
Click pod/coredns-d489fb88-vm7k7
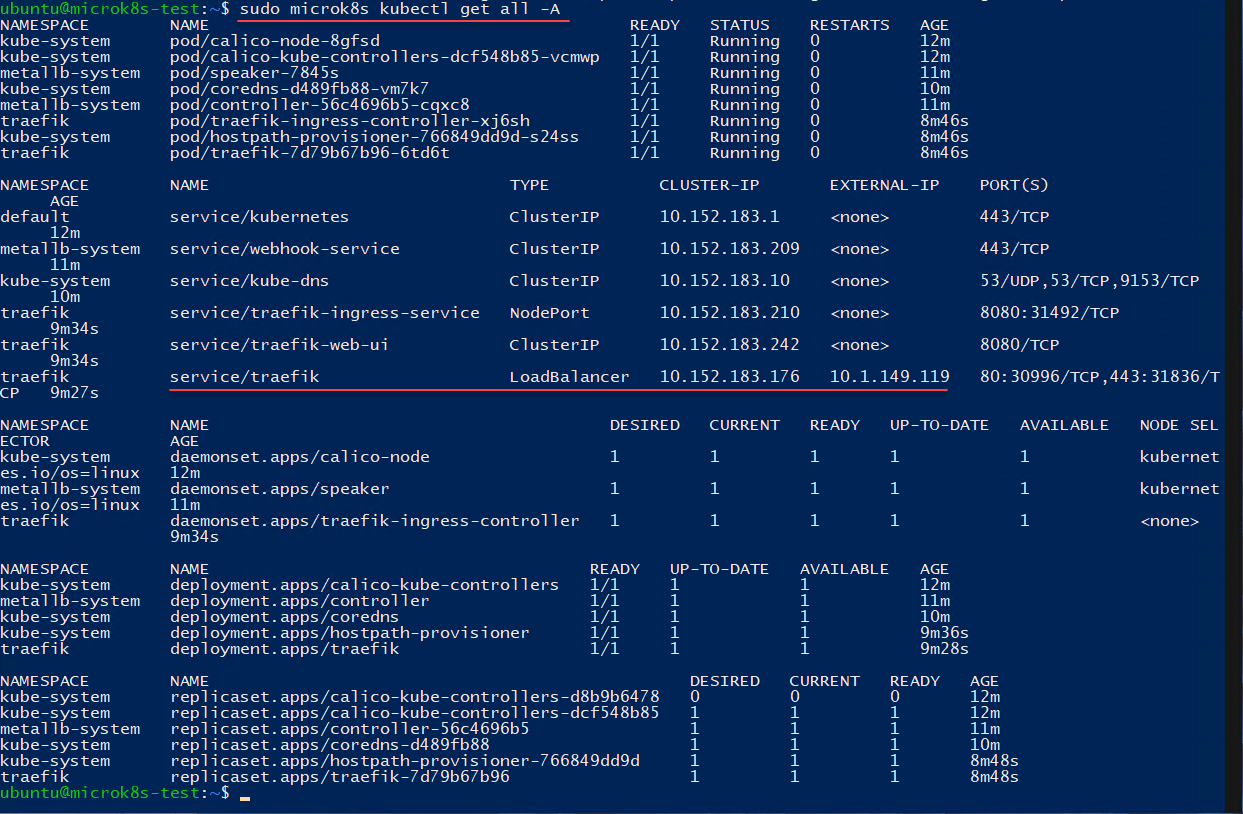point(300,89)
